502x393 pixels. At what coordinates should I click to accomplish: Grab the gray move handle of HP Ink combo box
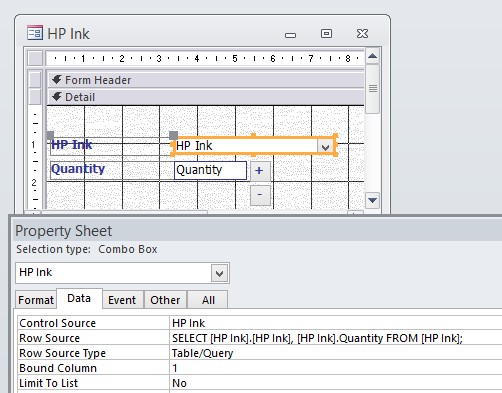pos(173,135)
